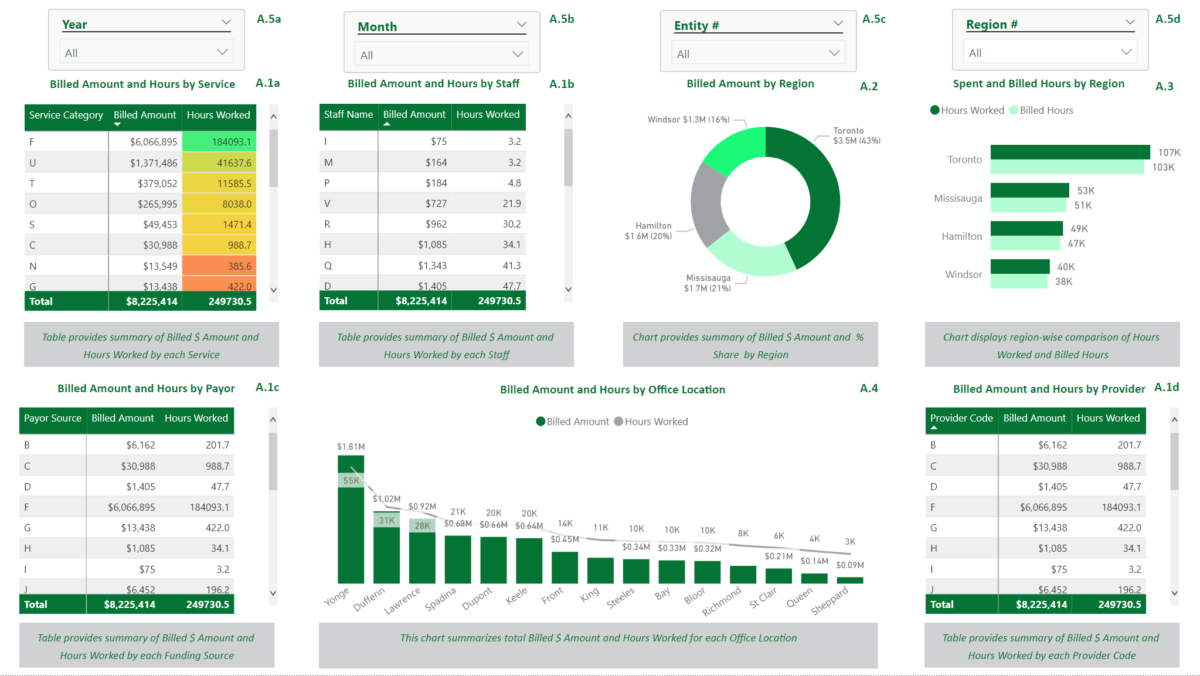
Task: Expand the Year slicer header chevron
Action: point(225,23)
